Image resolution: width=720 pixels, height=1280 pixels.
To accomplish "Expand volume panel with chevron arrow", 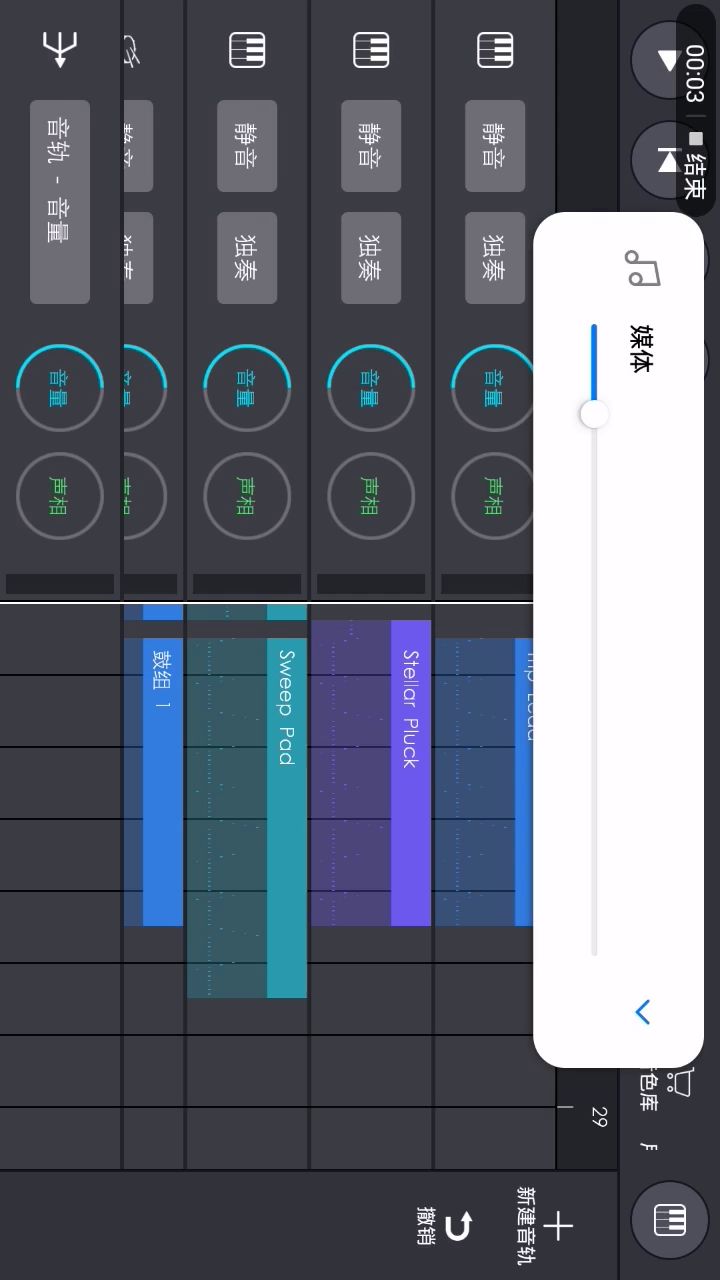I will (x=643, y=1012).
